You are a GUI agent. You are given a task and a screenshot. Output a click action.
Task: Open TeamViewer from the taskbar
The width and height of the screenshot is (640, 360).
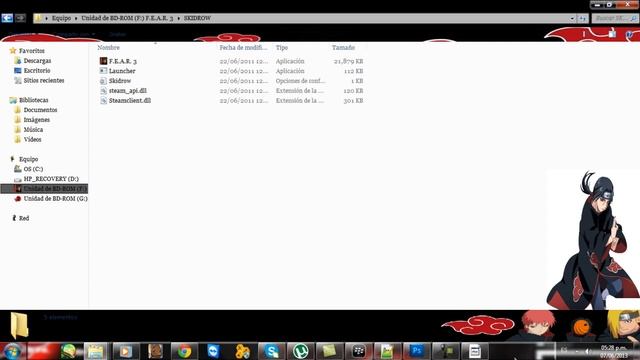(213, 351)
